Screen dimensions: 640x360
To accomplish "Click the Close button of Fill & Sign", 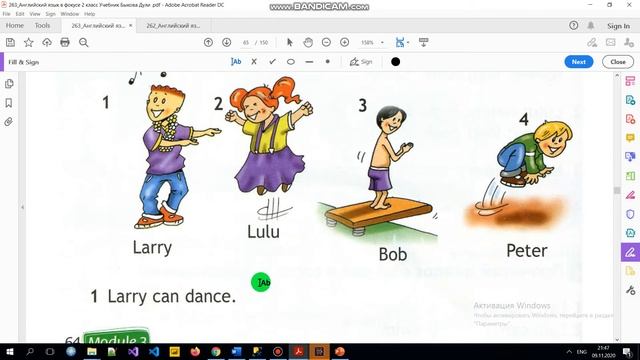I will click(x=618, y=62).
